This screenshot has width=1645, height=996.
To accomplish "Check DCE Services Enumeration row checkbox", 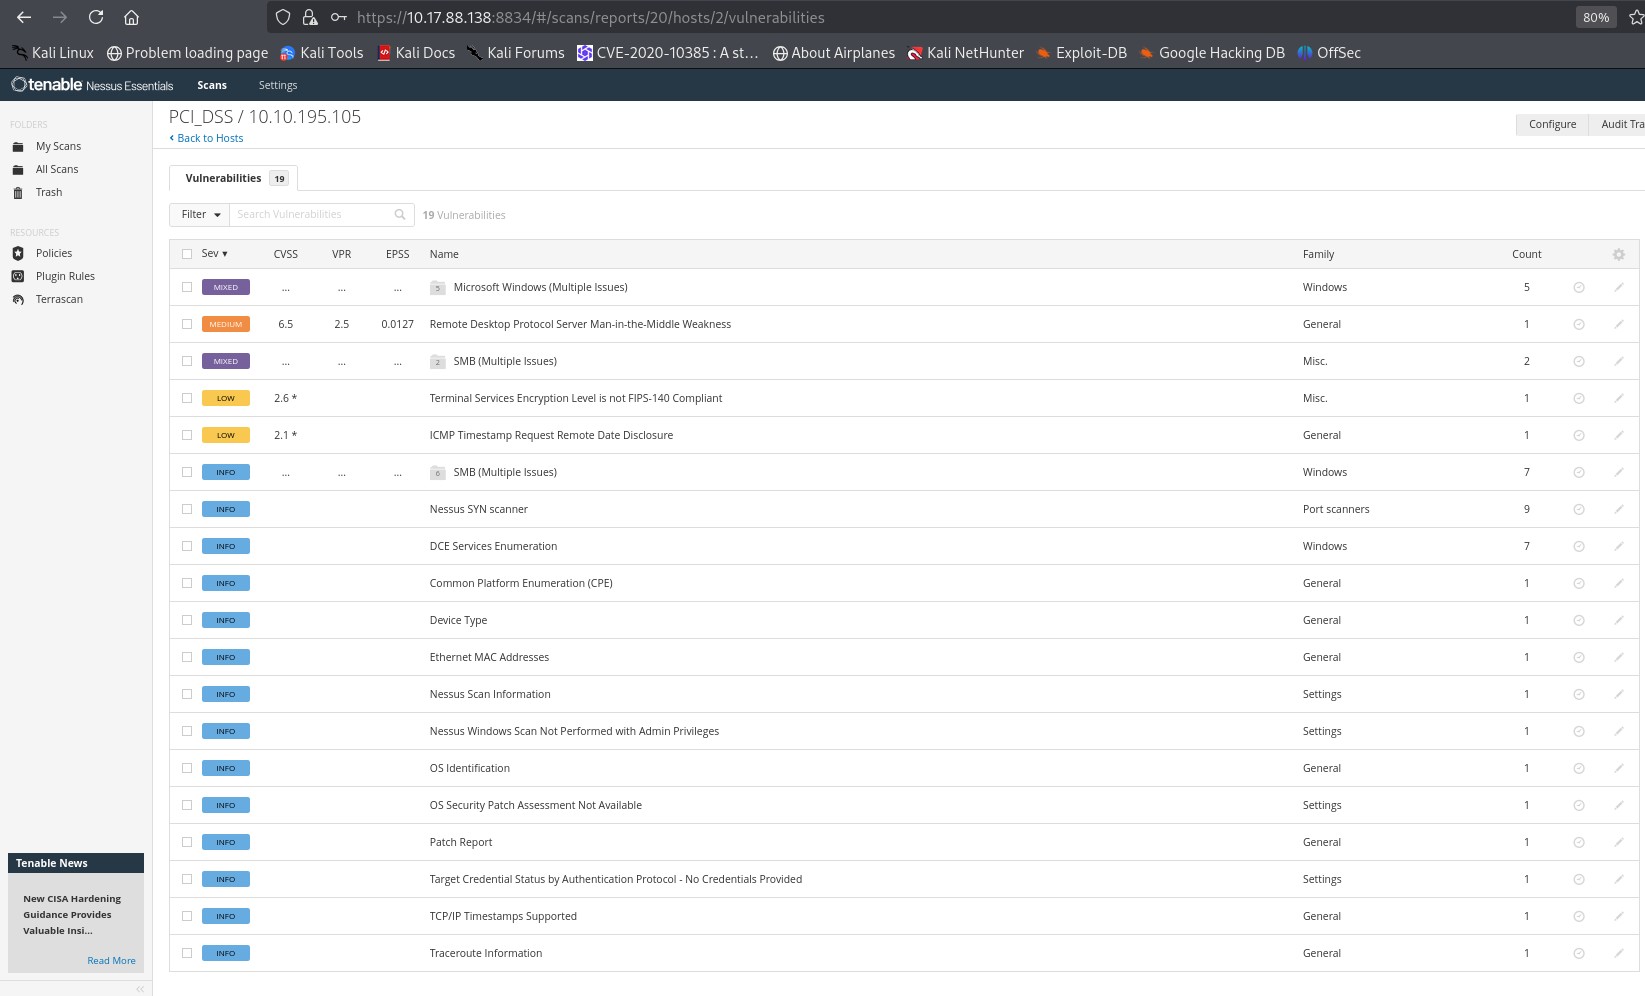I will point(187,546).
